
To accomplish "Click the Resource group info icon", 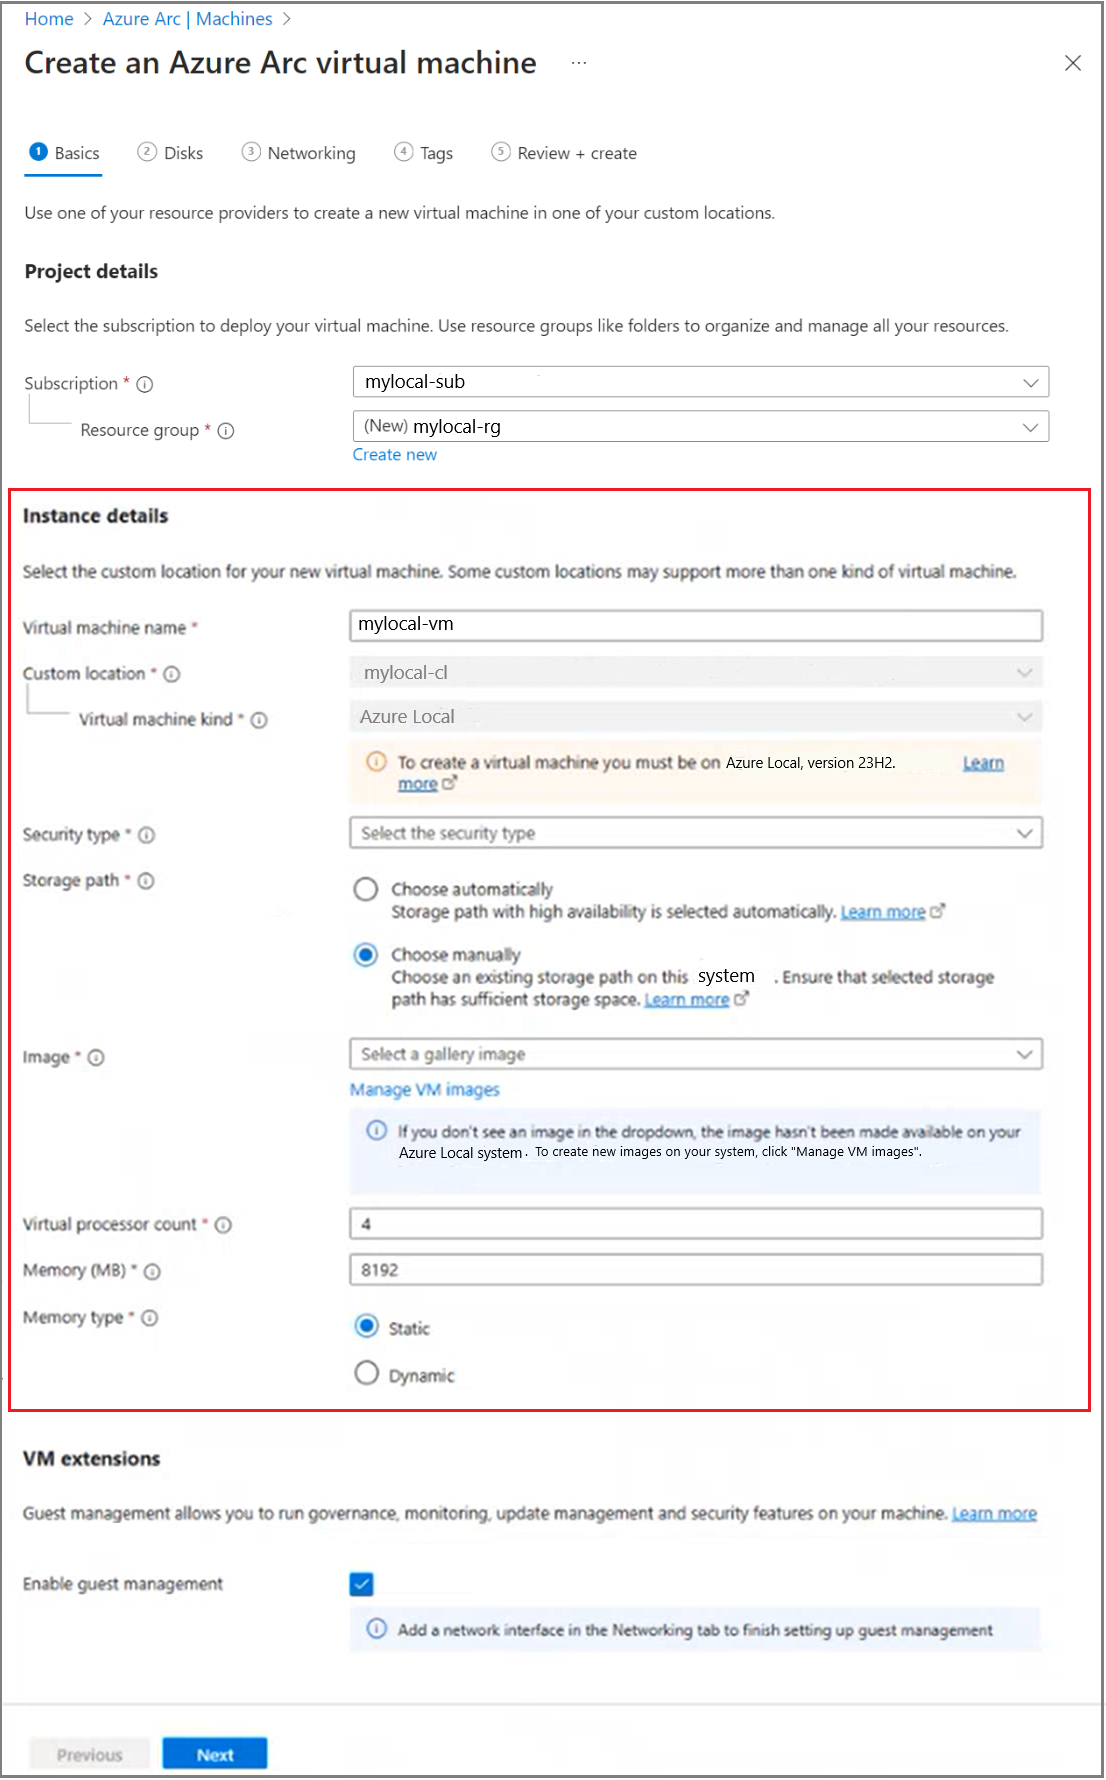I will (226, 431).
